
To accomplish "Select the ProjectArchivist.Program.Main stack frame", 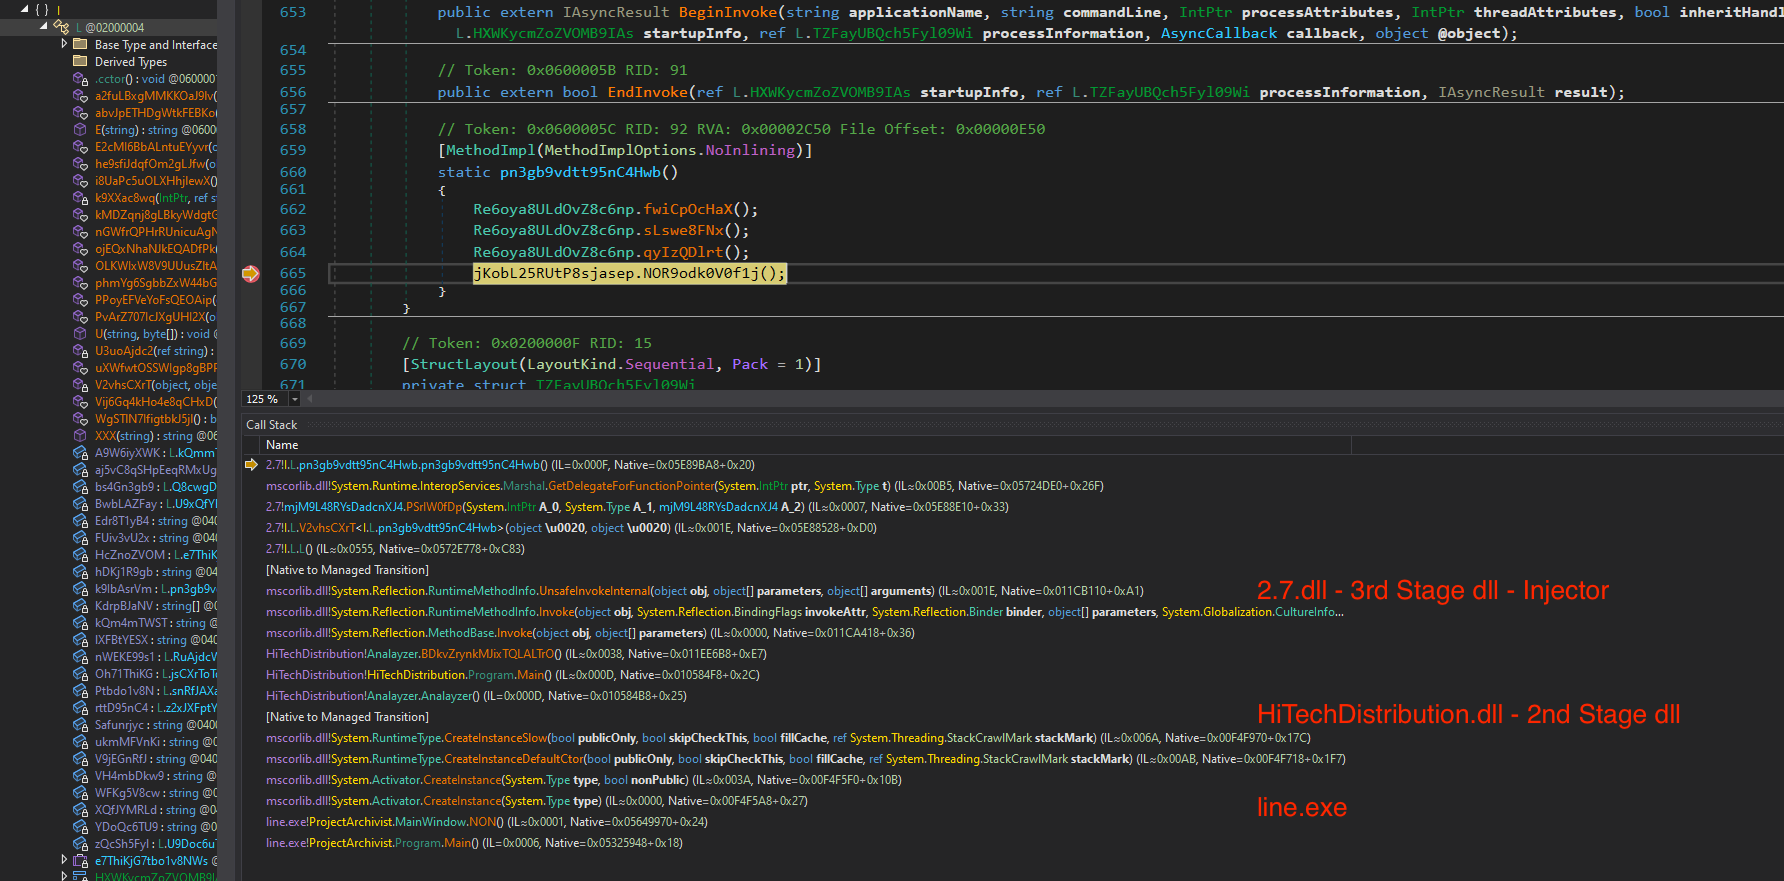I will click(474, 843).
